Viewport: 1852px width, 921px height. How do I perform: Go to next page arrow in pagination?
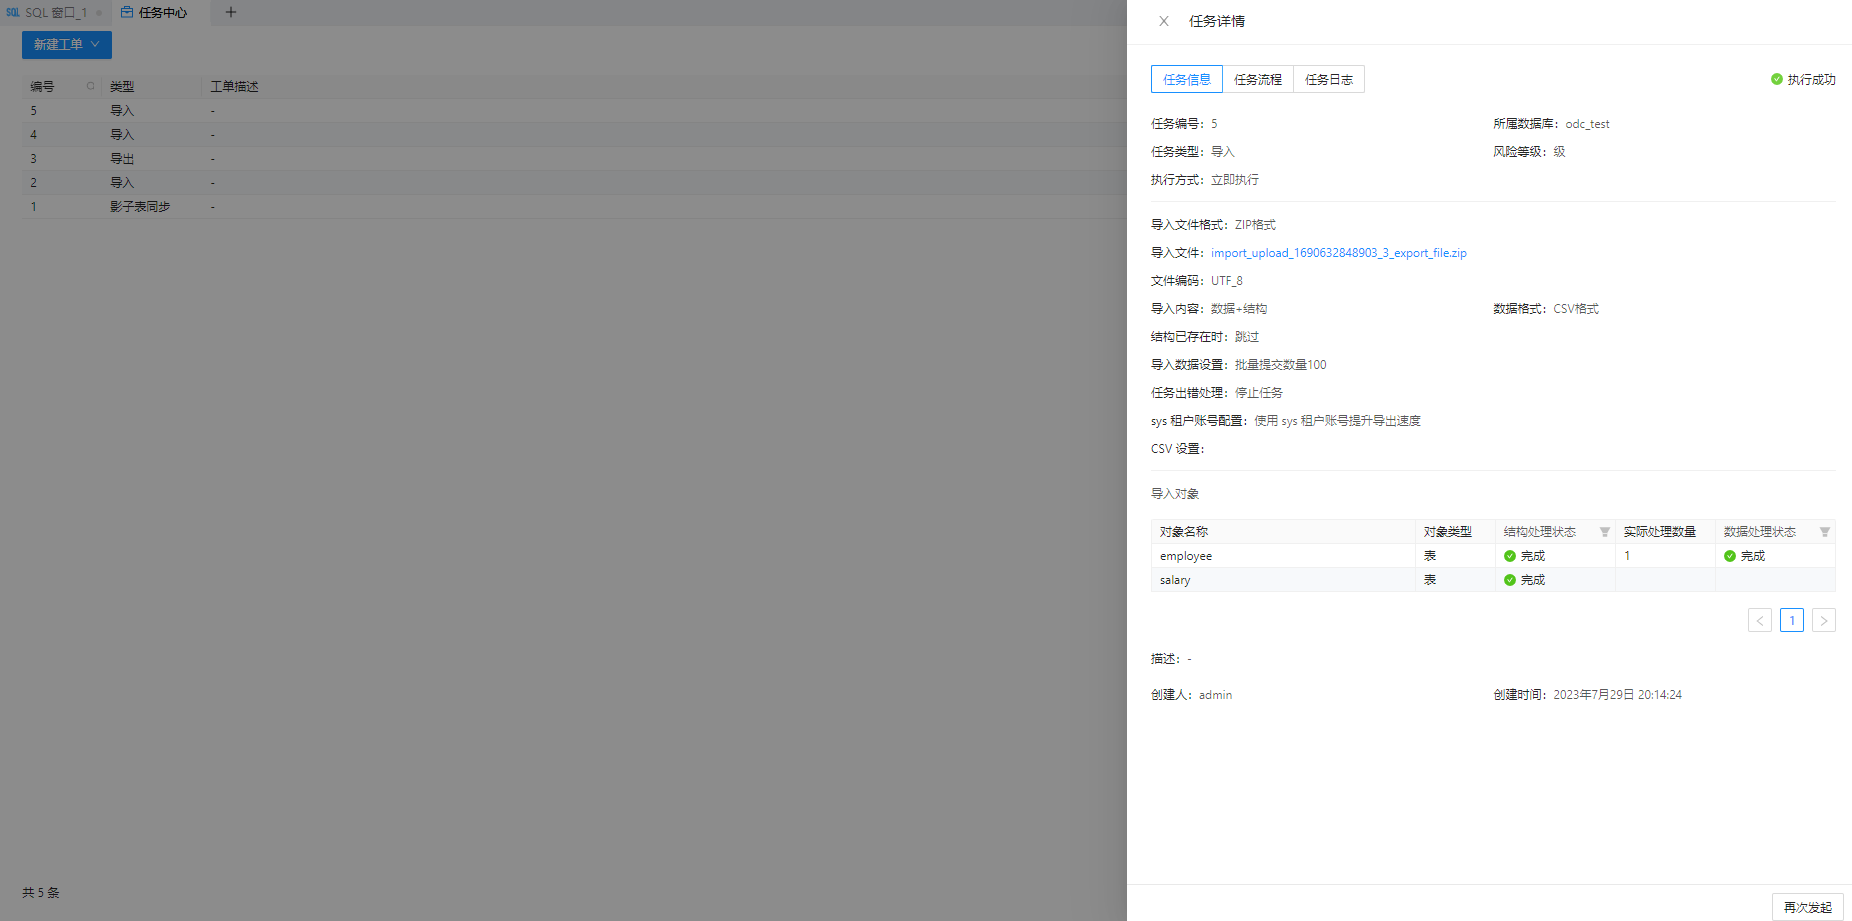coord(1824,620)
